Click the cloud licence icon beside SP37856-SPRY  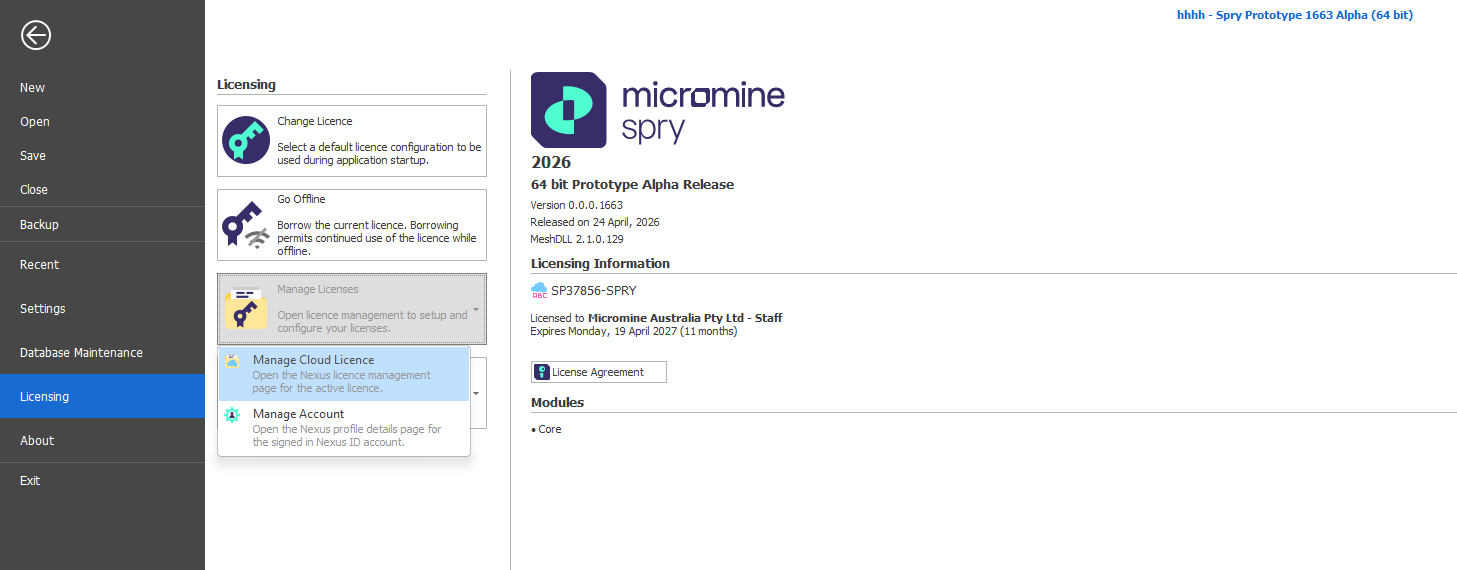(x=540, y=291)
